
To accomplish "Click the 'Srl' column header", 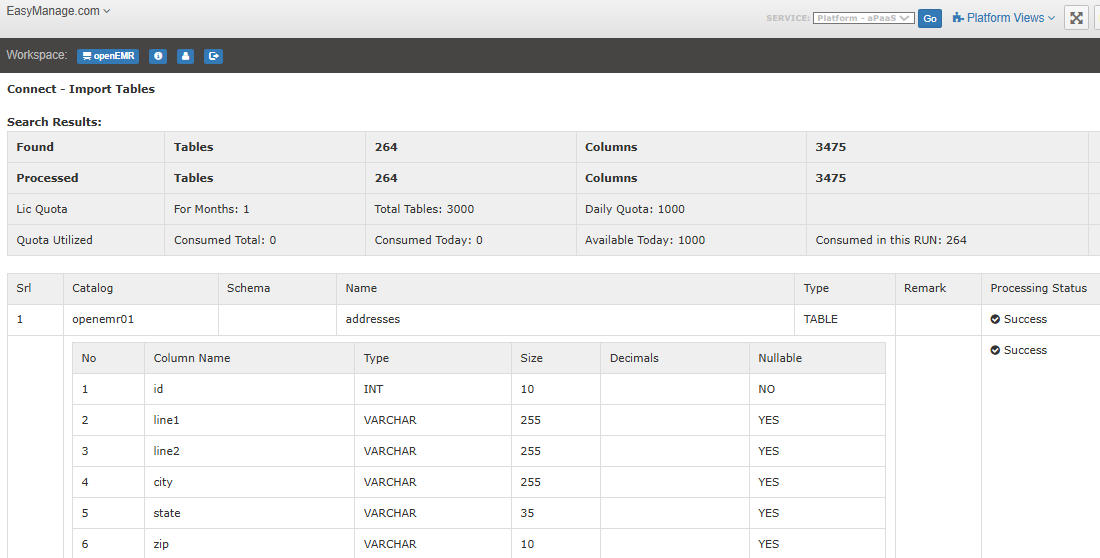I will [35, 288].
